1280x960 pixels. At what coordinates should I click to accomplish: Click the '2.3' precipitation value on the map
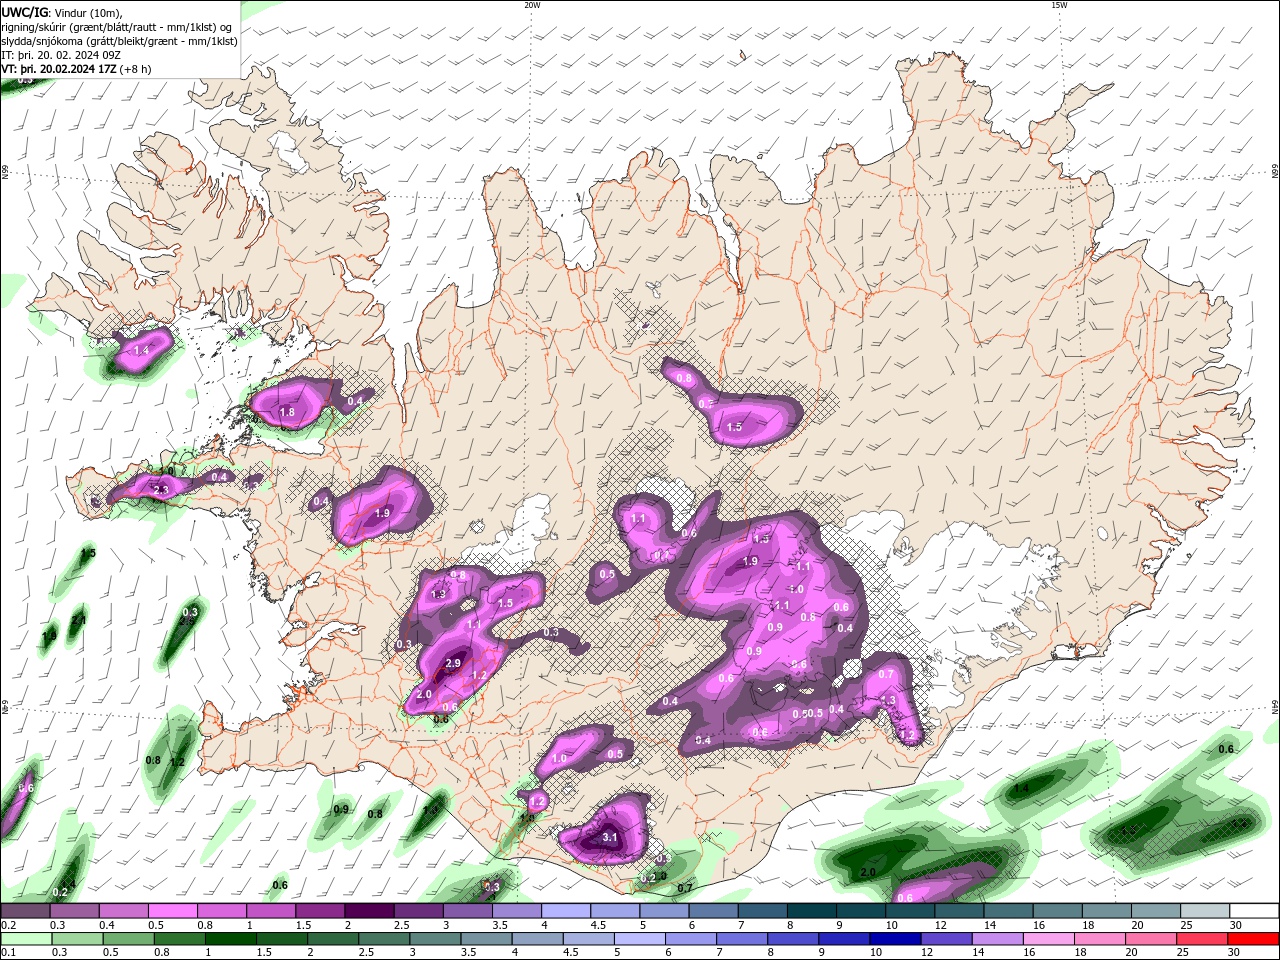161,490
